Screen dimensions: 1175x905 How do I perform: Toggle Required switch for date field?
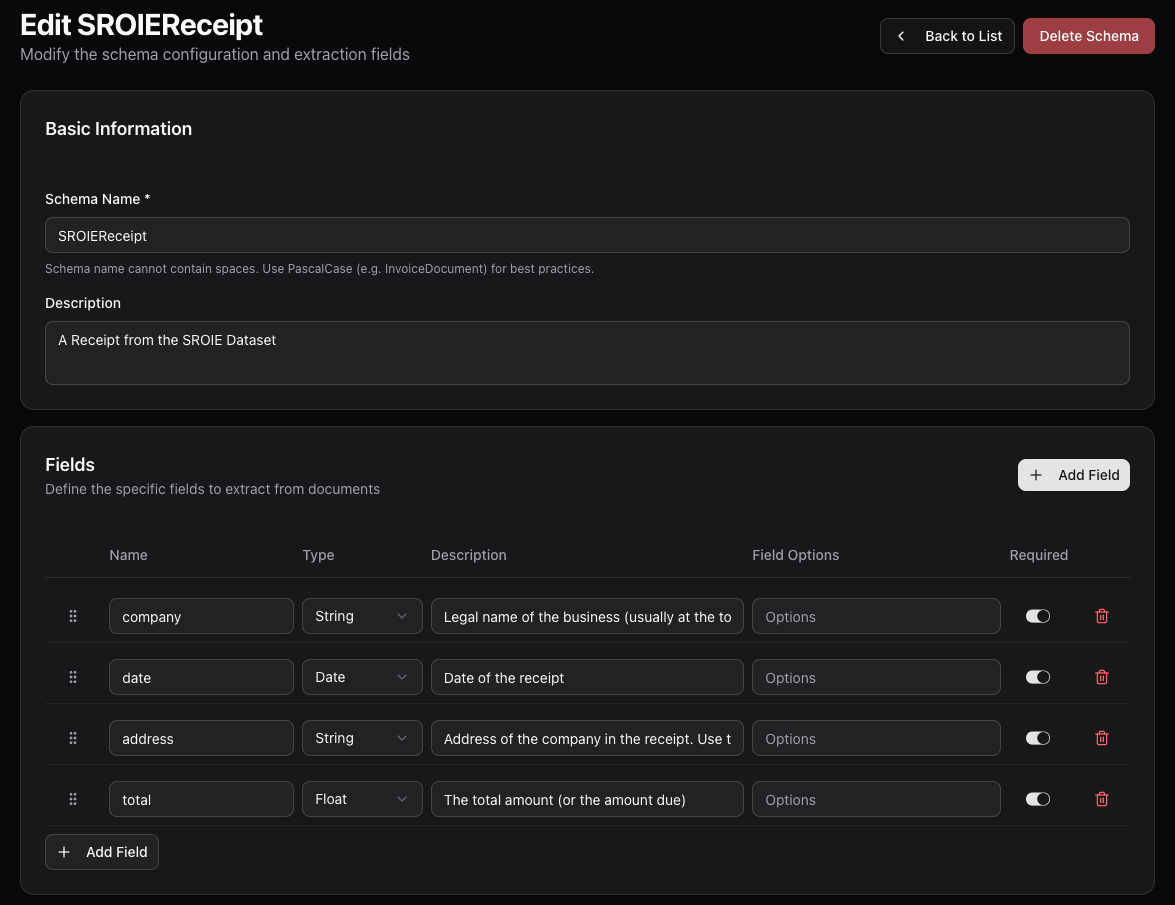1038,677
